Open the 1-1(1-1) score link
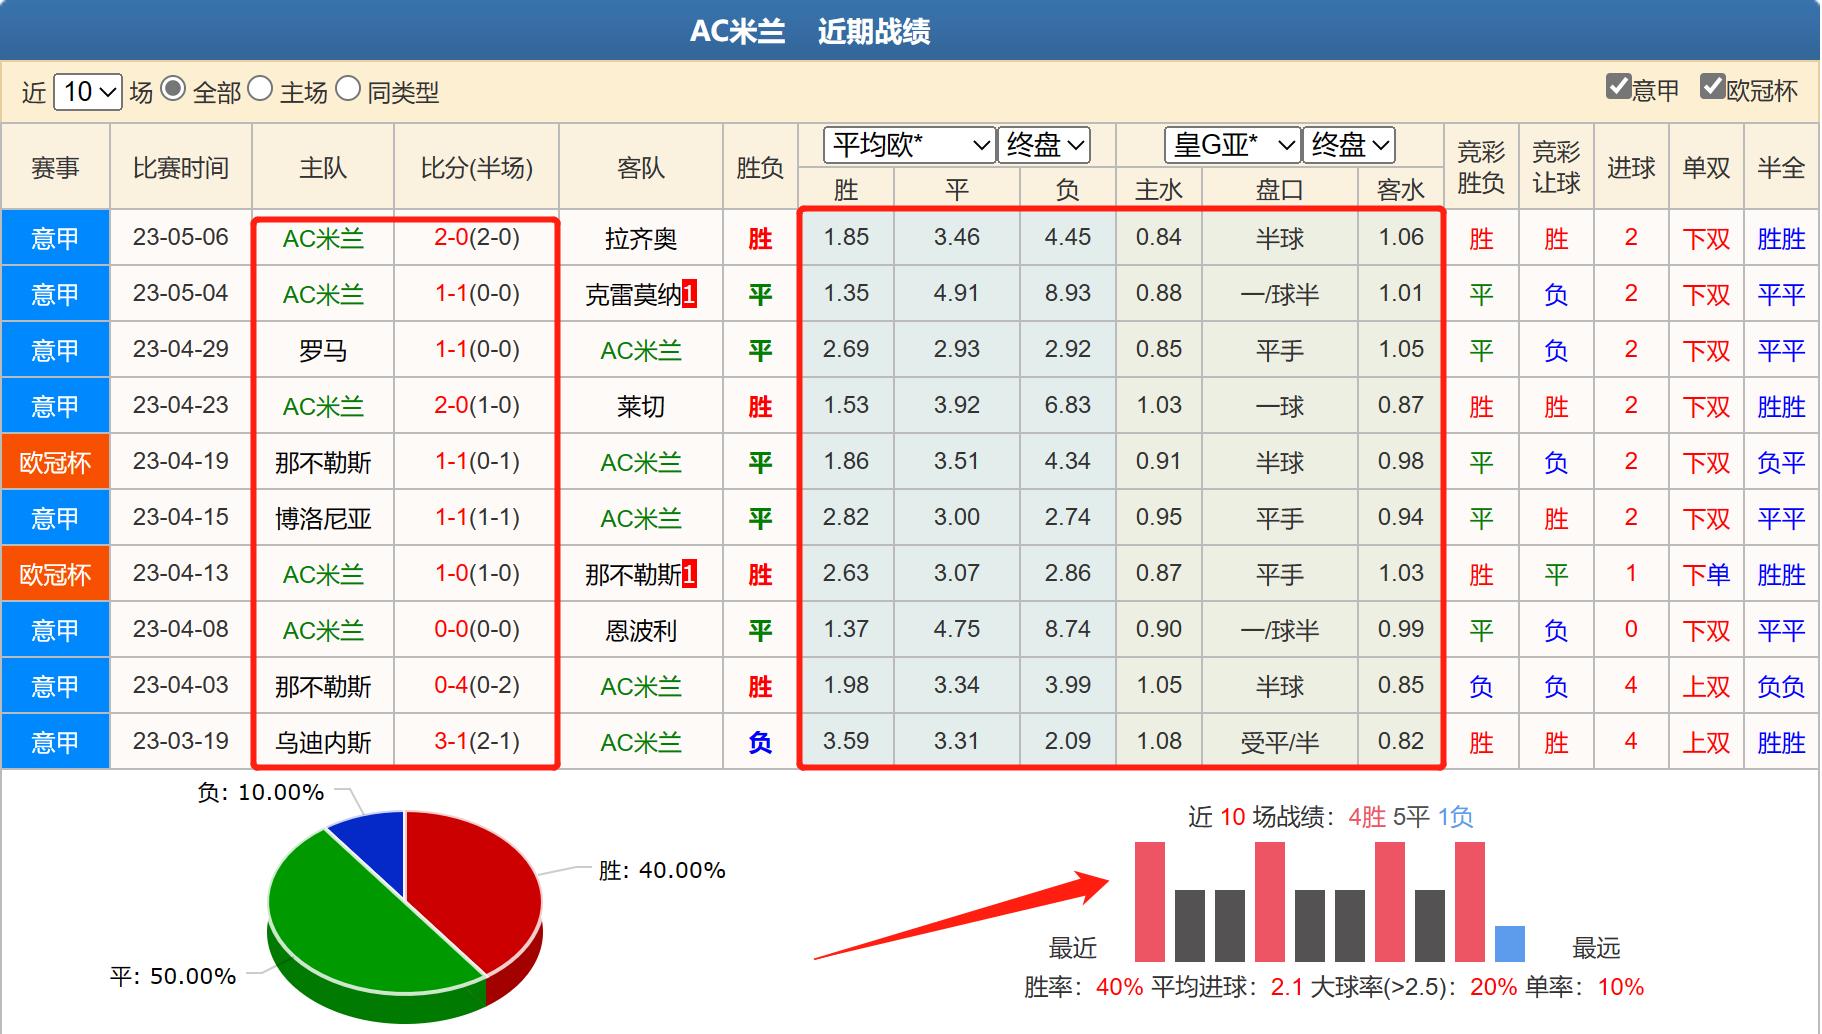1822x1034 pixels. pyautogui.click(x=477, y=517)
